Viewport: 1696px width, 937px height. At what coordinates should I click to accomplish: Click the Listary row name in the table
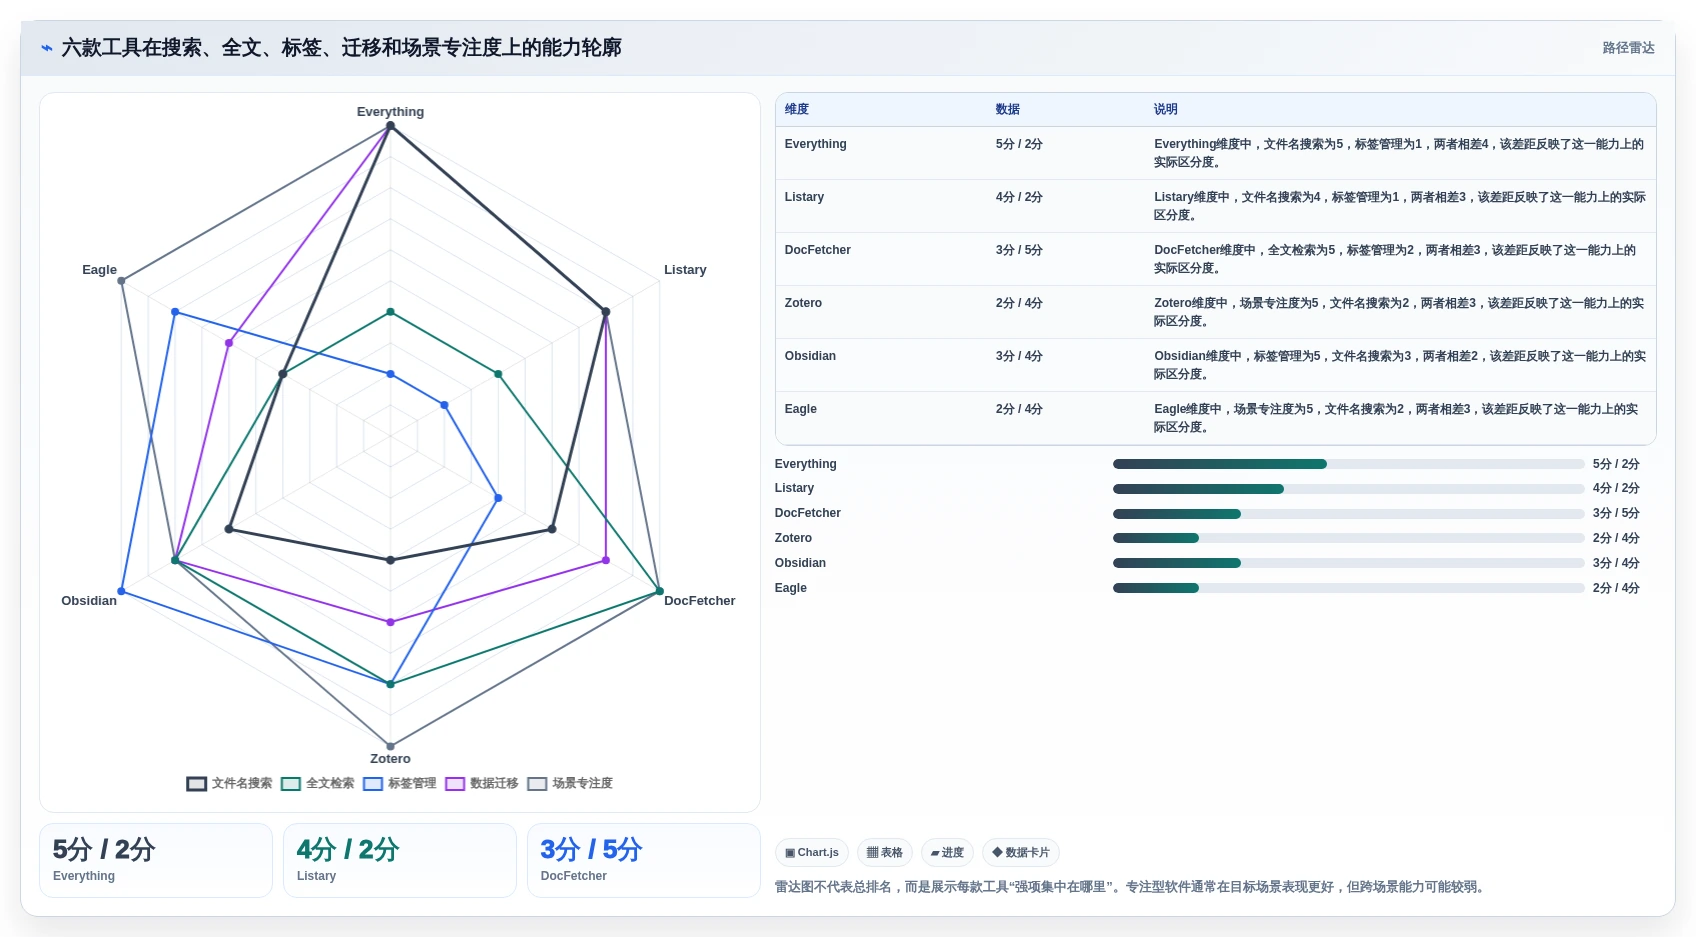point(805,197)
